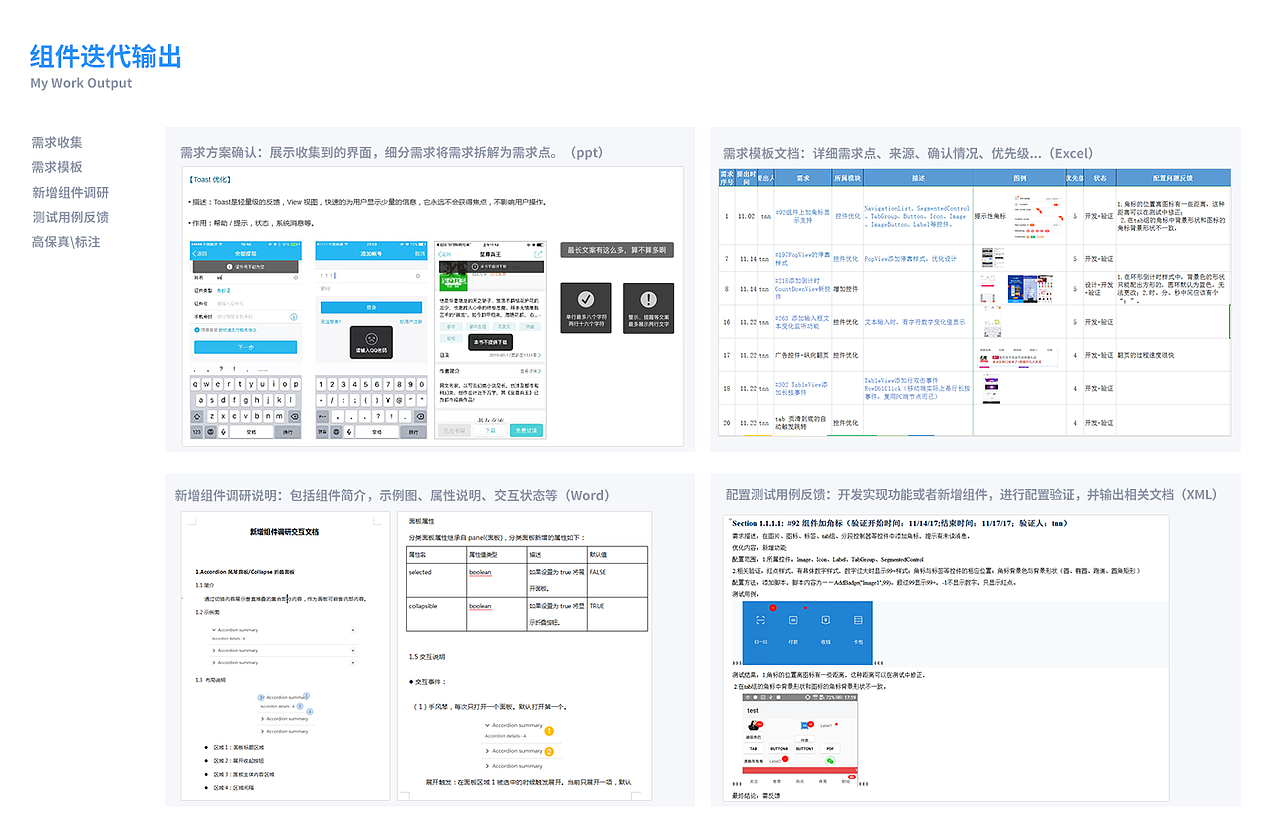
Task: Click the 1.5 交互说明 heading in the Word page
Action: (427, 656)
